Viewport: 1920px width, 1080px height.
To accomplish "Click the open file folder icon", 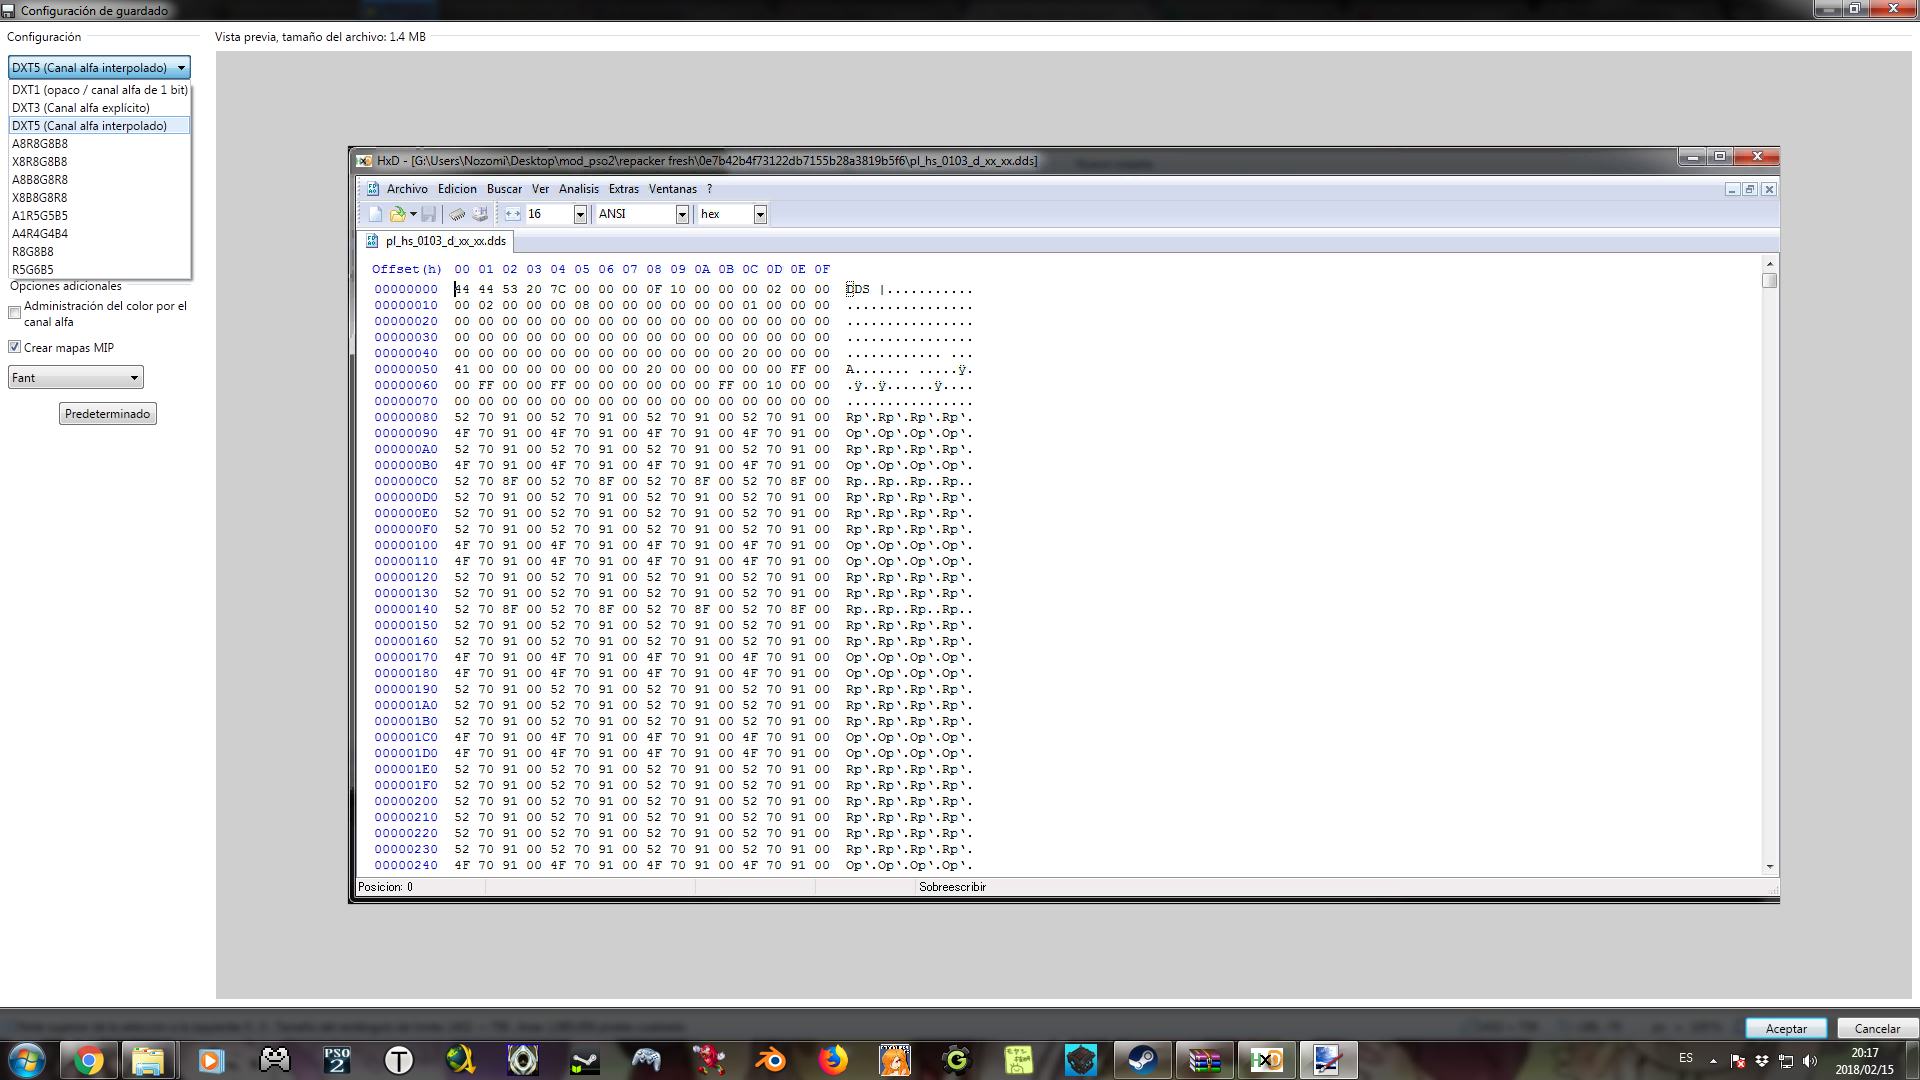I will point(397,214).
